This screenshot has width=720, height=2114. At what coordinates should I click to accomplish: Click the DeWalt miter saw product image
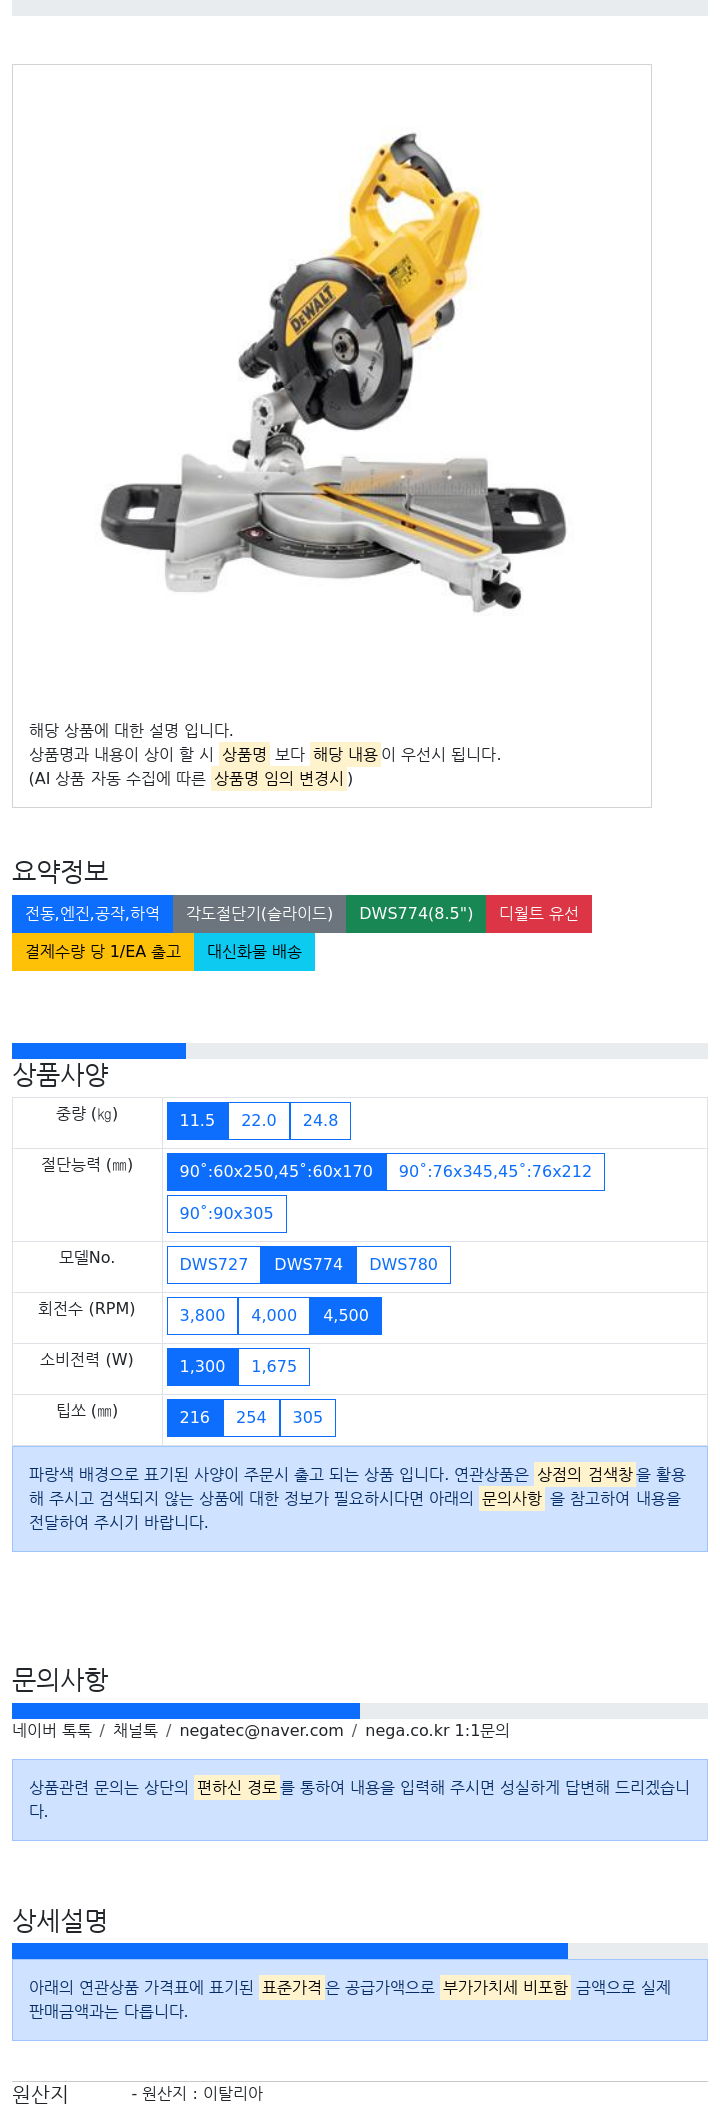pyautogui.click(x=332, y=372)
